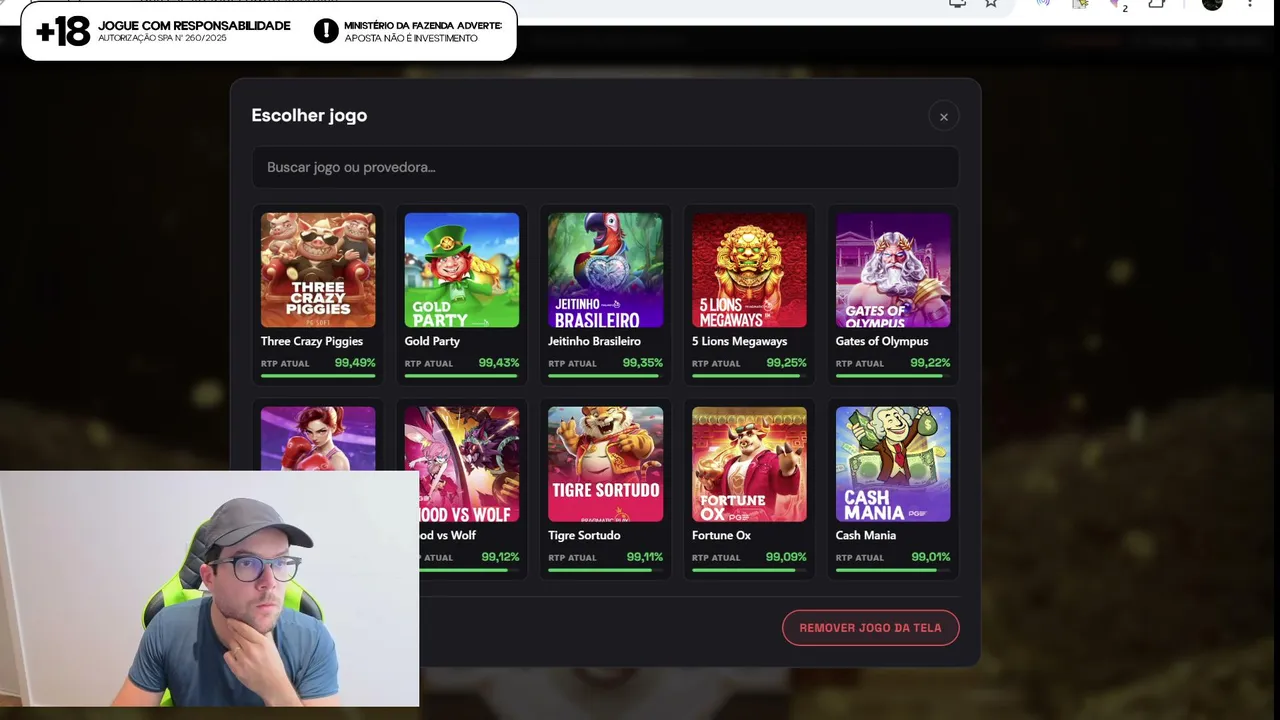1280x720 pixels.
Task: Open the browser profile avatar
Action: (1212, 4)
